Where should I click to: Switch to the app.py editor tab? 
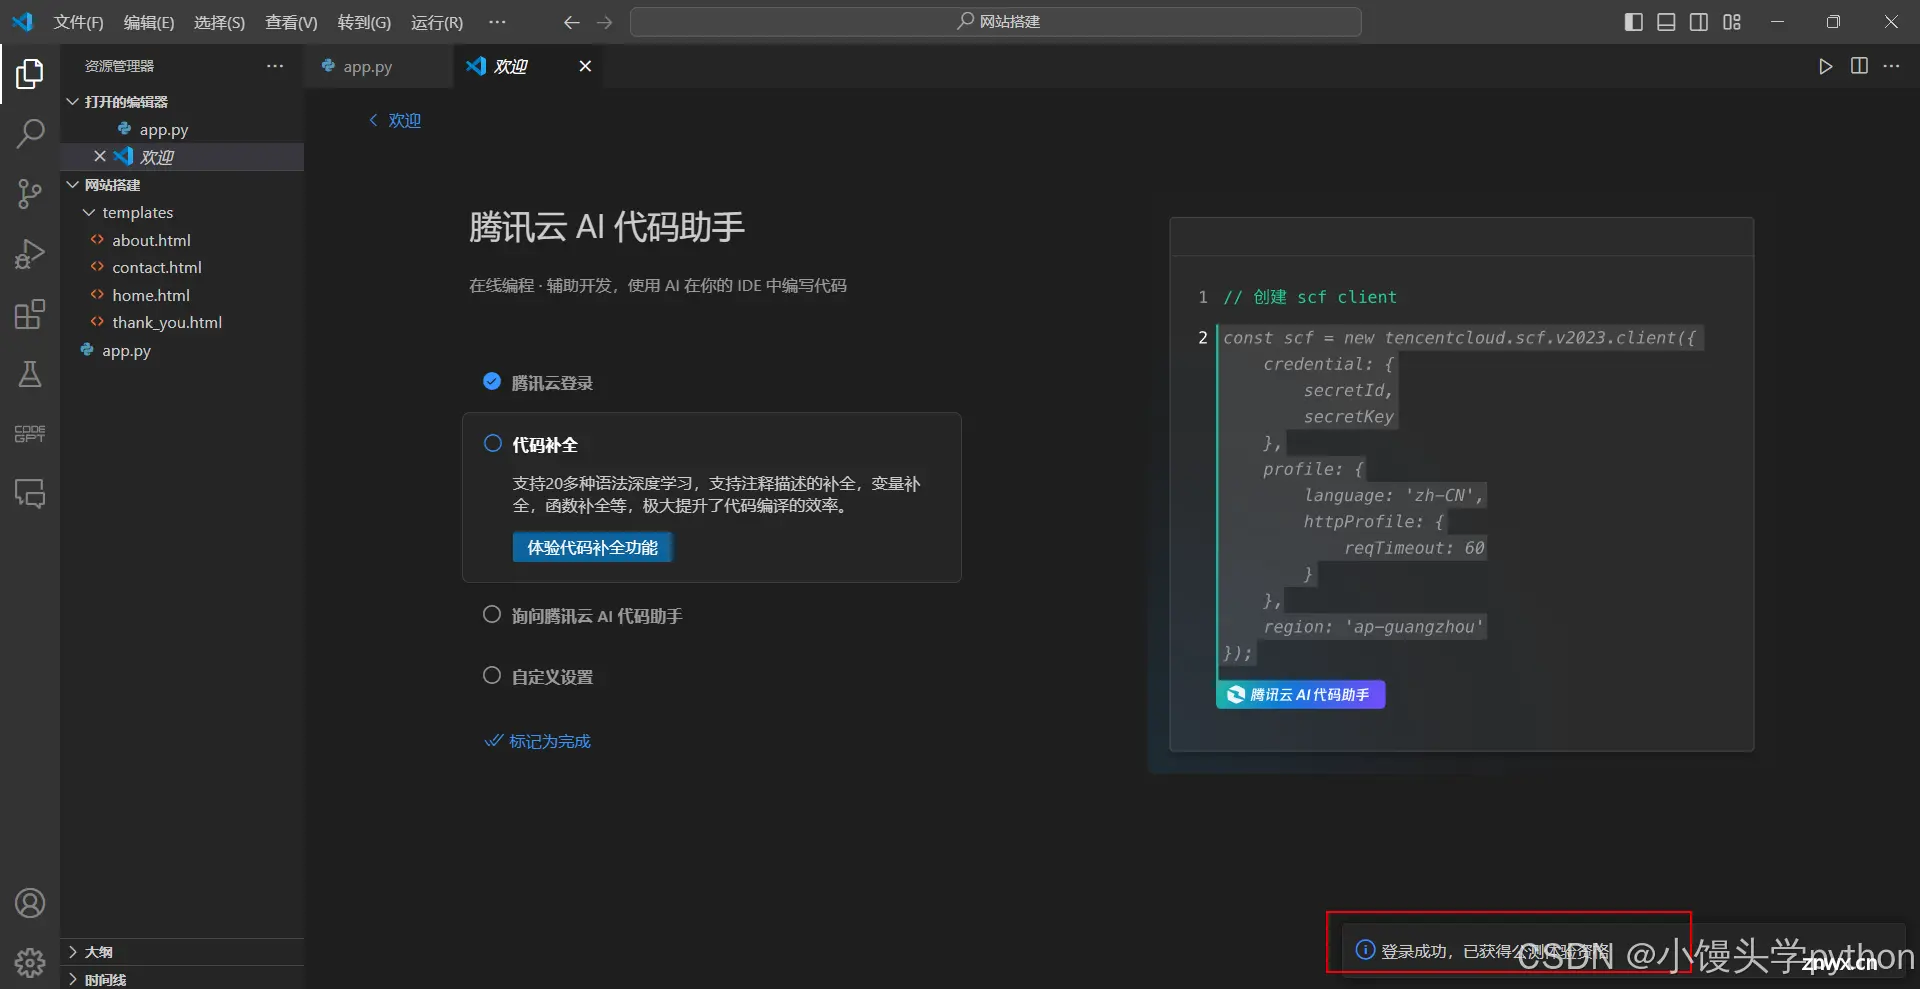tap(378, 66)
